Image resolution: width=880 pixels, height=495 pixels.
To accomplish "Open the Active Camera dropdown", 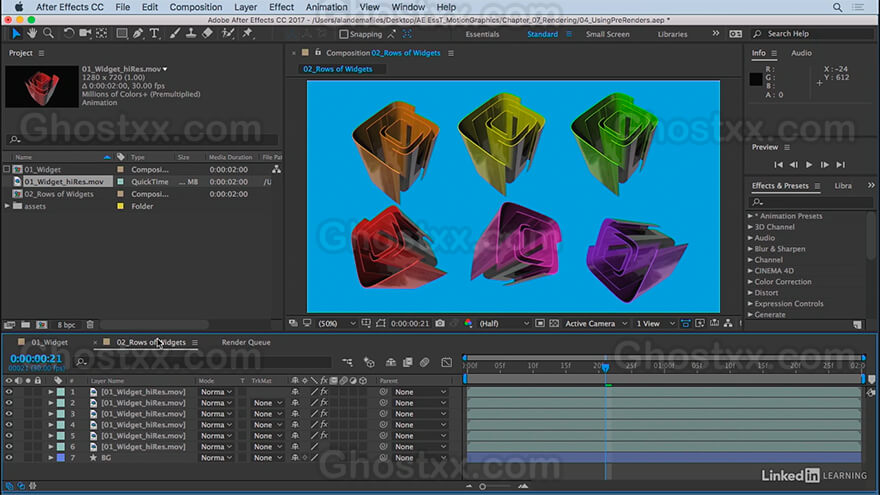I will pyautogui.click(x=596, y=323).
